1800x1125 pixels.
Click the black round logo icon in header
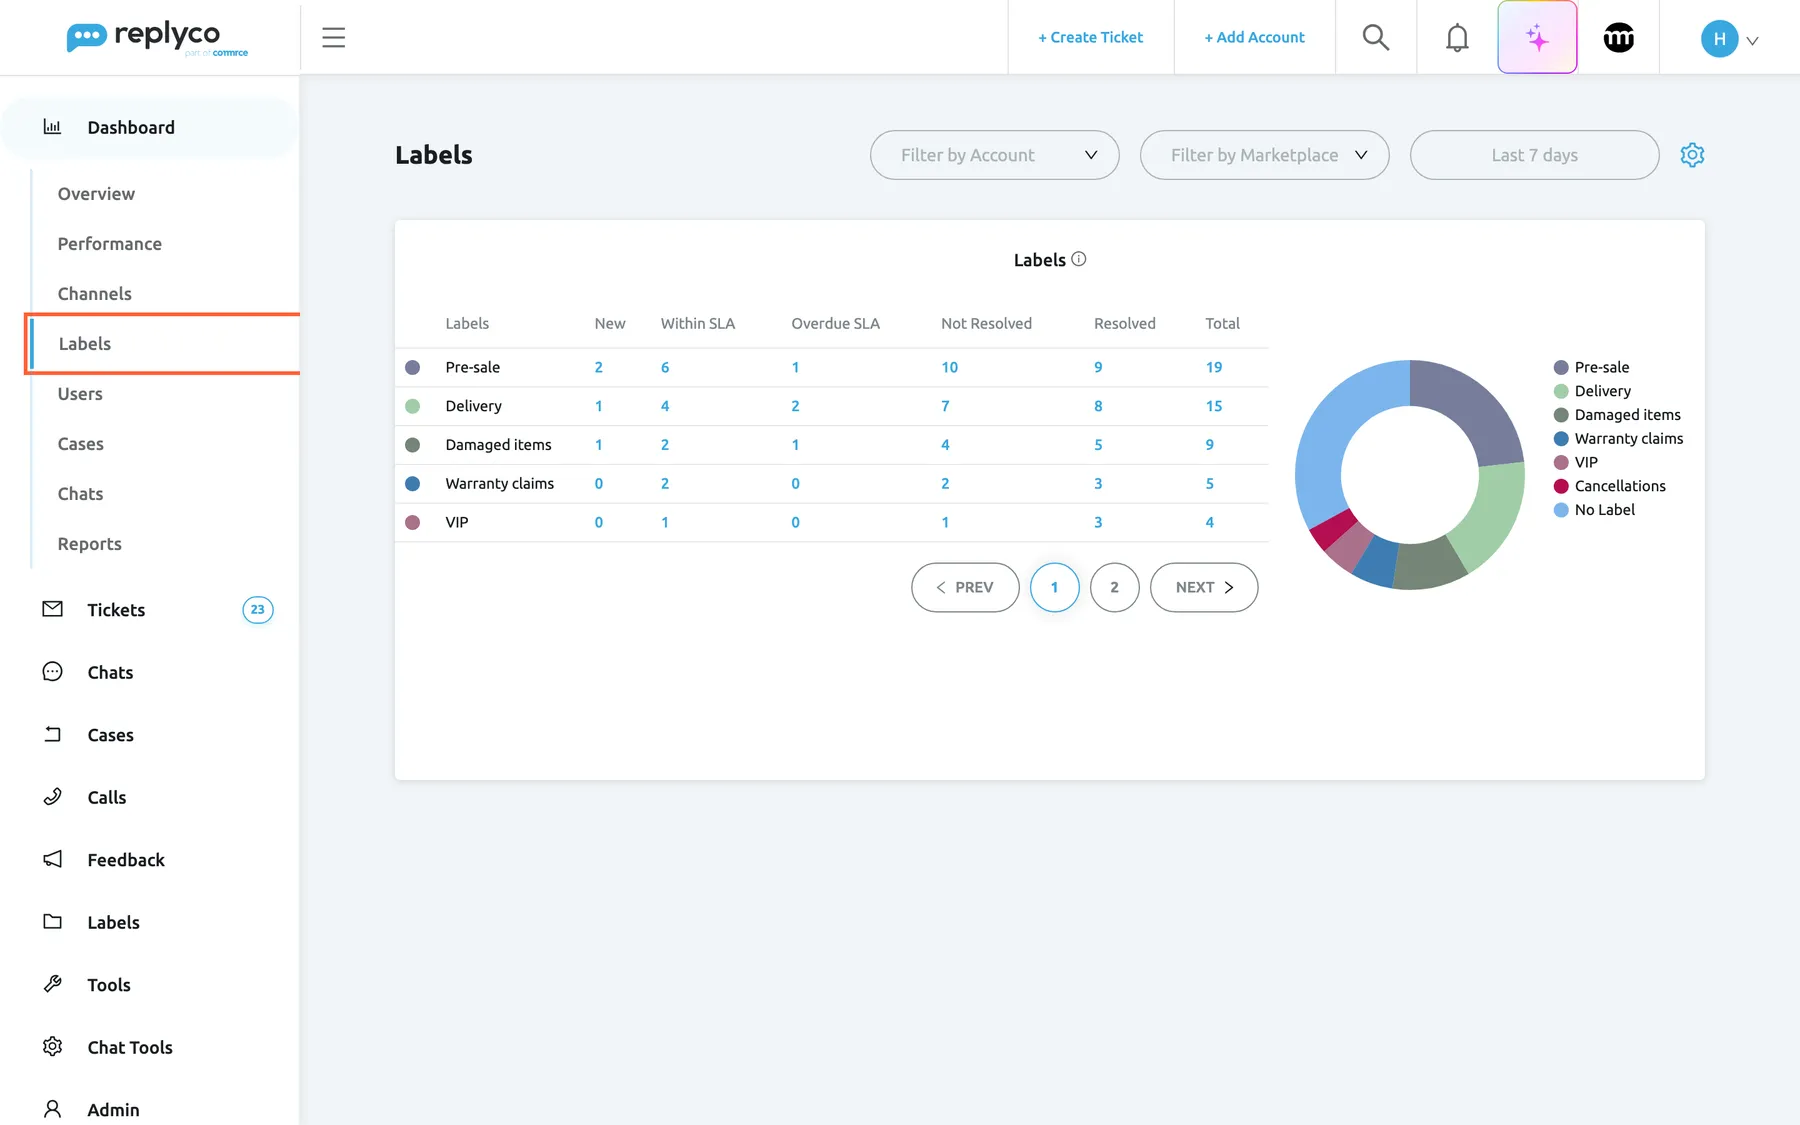(1619, 38)
